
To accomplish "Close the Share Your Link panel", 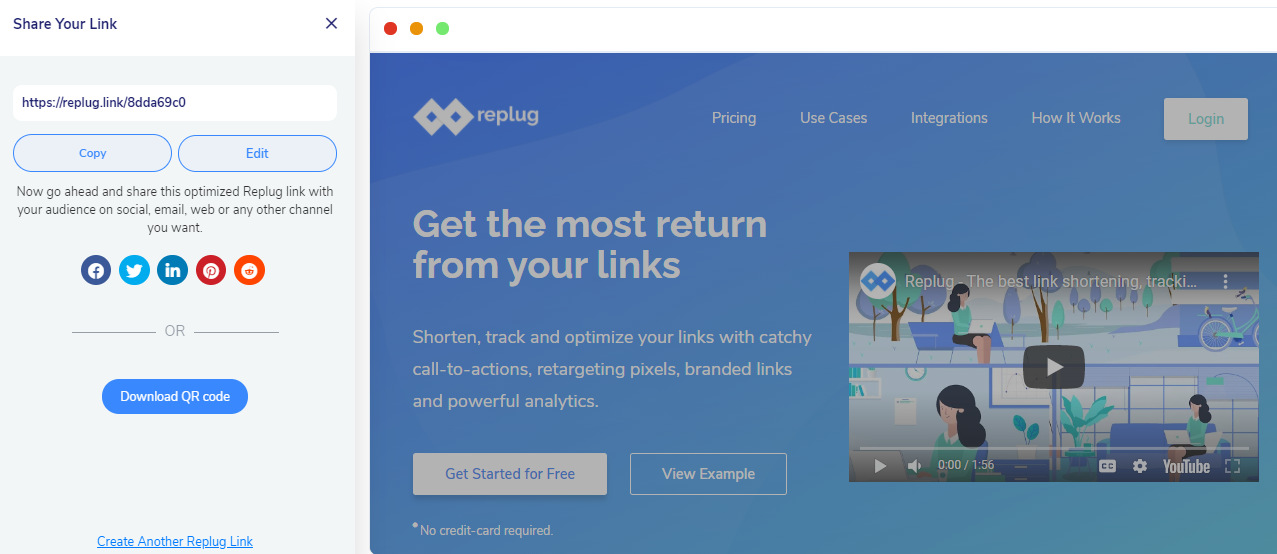I will coord(332,23).
